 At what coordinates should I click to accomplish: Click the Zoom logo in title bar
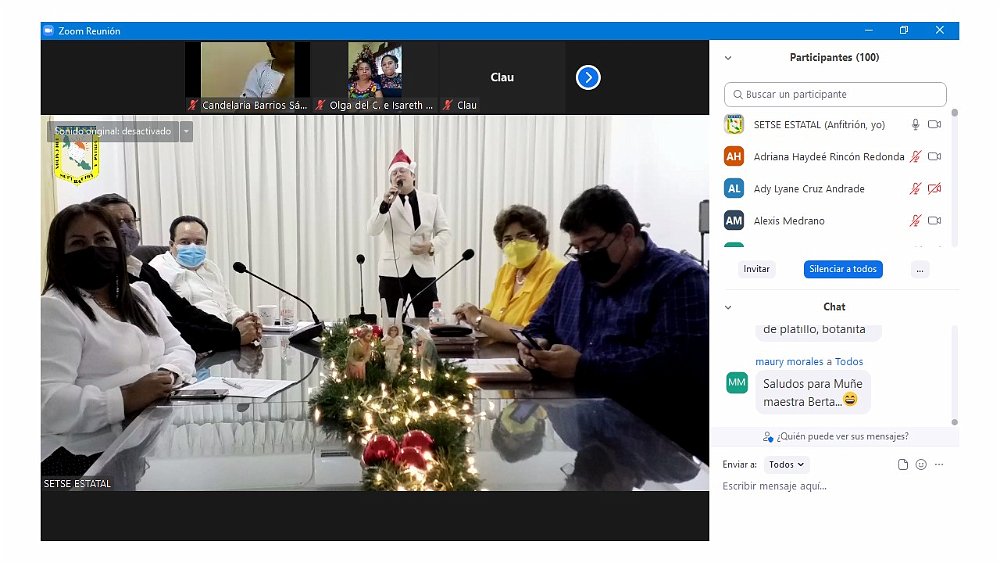pyautogui.click(x=48, y=31)
